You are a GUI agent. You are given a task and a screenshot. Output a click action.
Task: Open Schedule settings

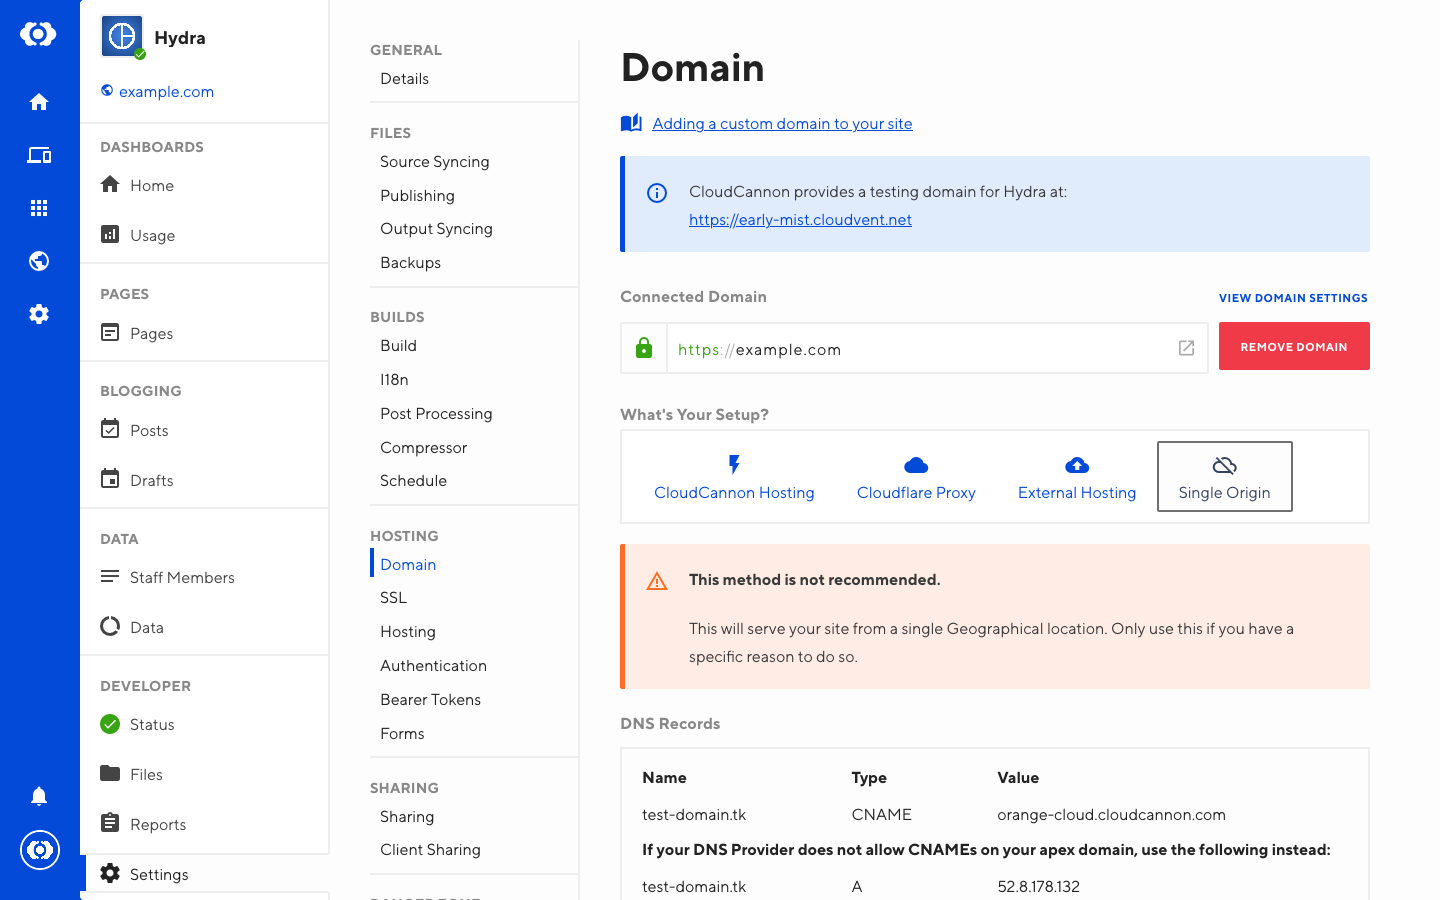[x=413, y=481]
